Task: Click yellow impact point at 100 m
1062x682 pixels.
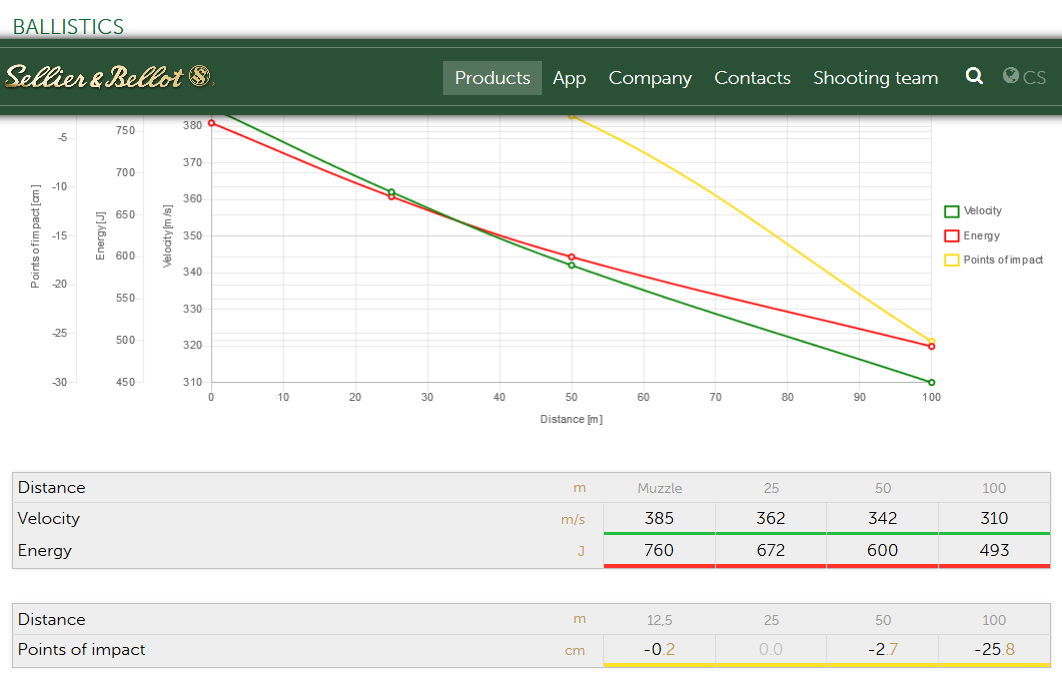Action: (x=931, y=341)
